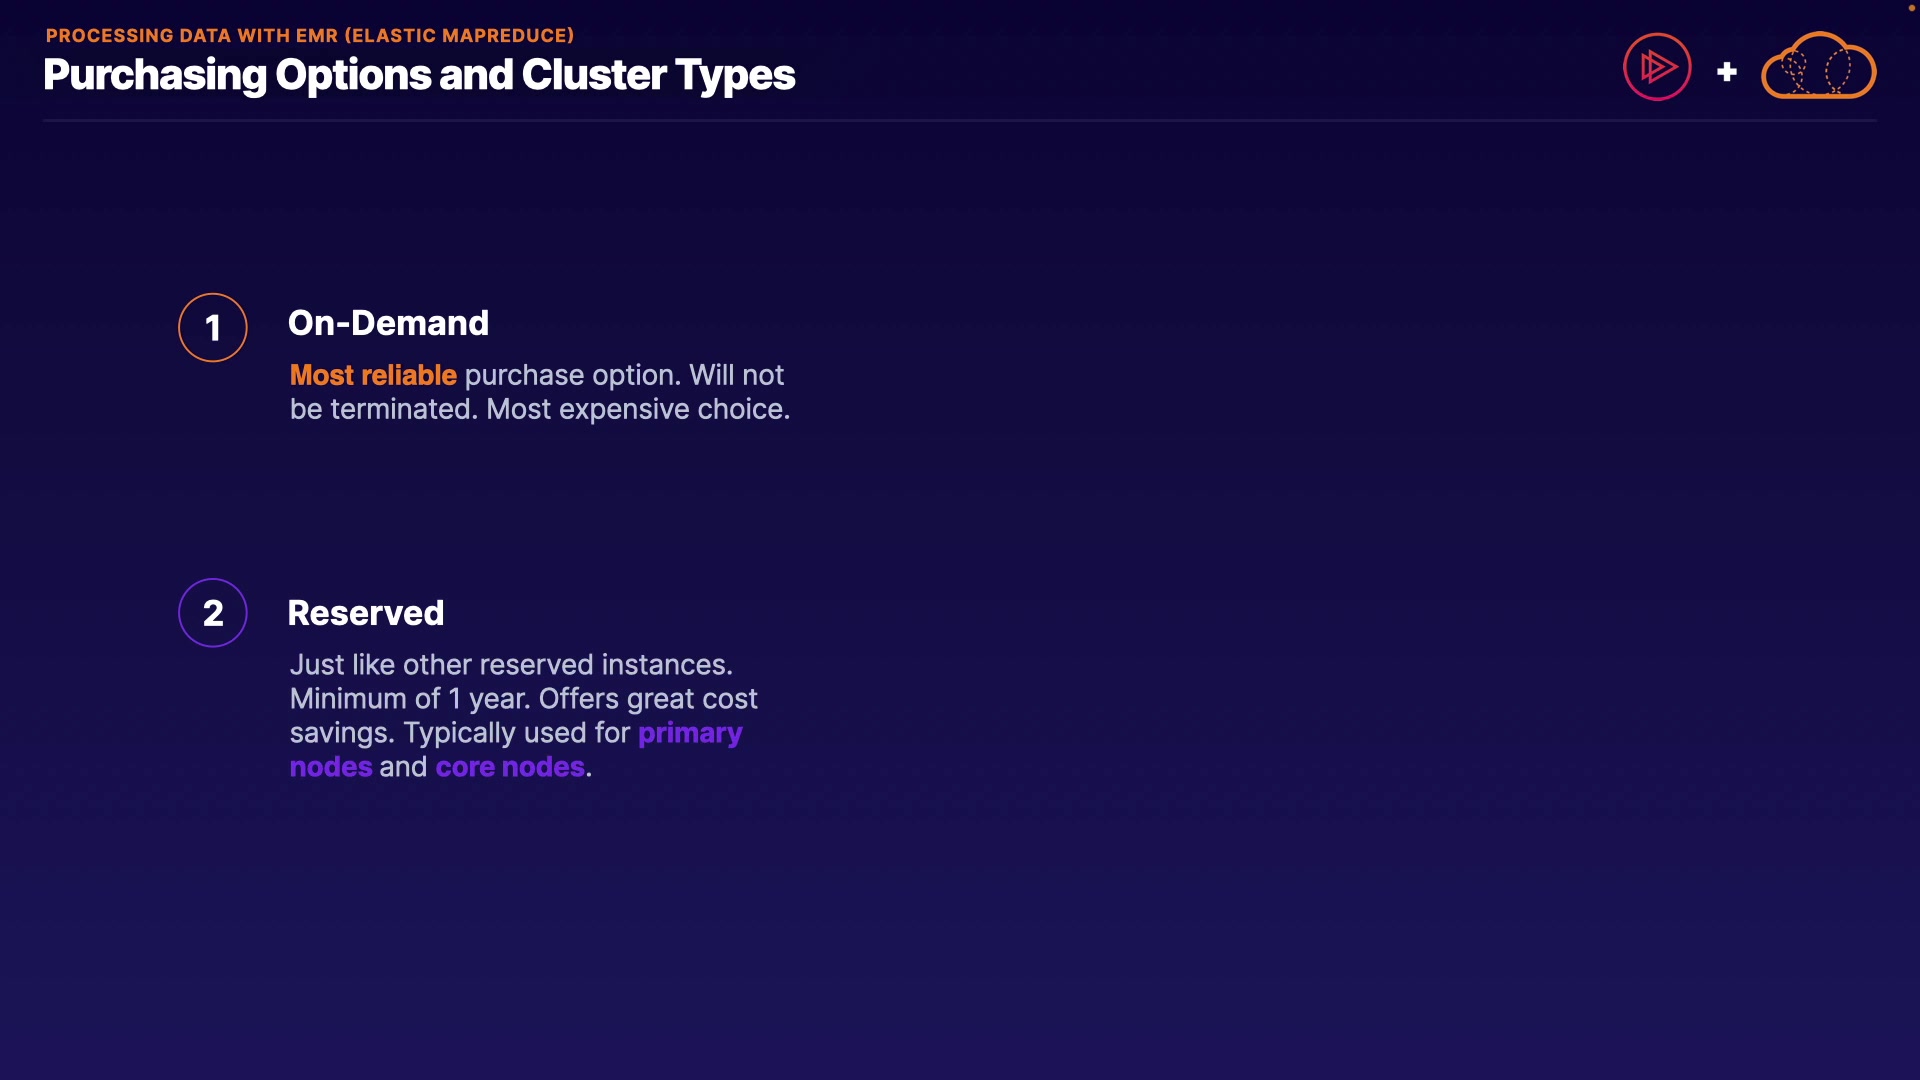Click the 'Typically used for' text
Image resolution: width=1920 pixels, height=1080 pixels.
(x=516, y=733)
